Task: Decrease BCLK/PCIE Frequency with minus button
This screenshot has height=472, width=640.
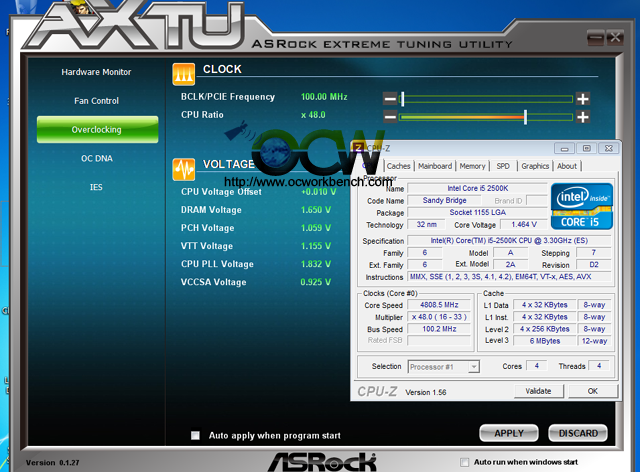Action: (x=390, y=99)
